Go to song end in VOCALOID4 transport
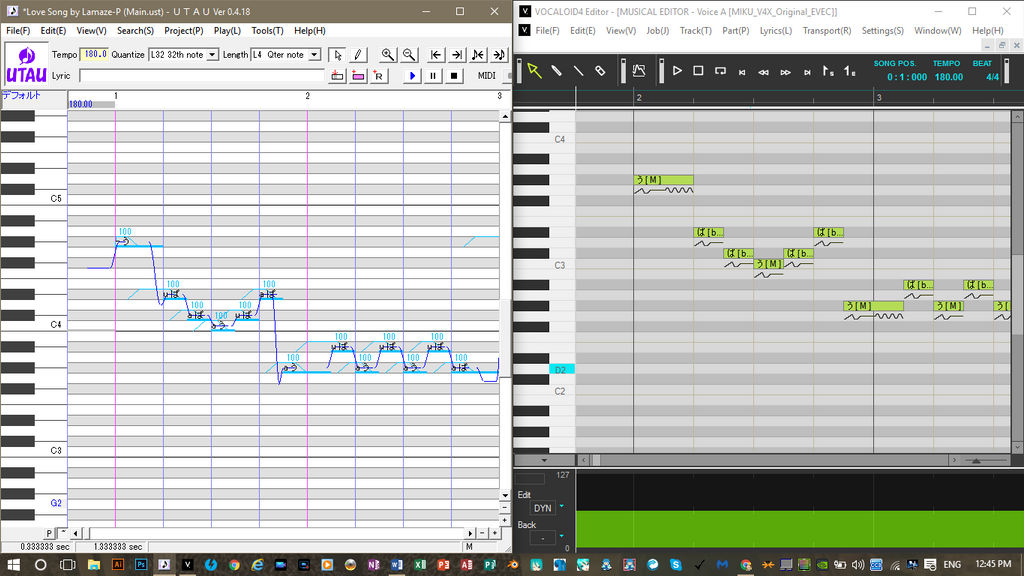Viewport: 1024px width, 576px height. click(807, 72)
